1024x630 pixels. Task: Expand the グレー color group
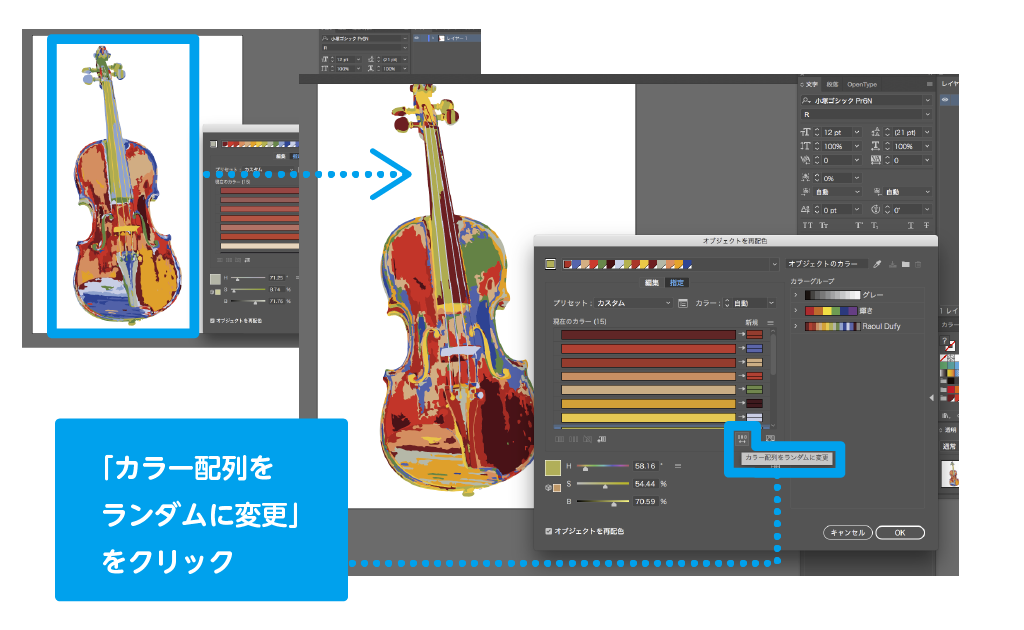pyautogui.click(x=795, y=295)
